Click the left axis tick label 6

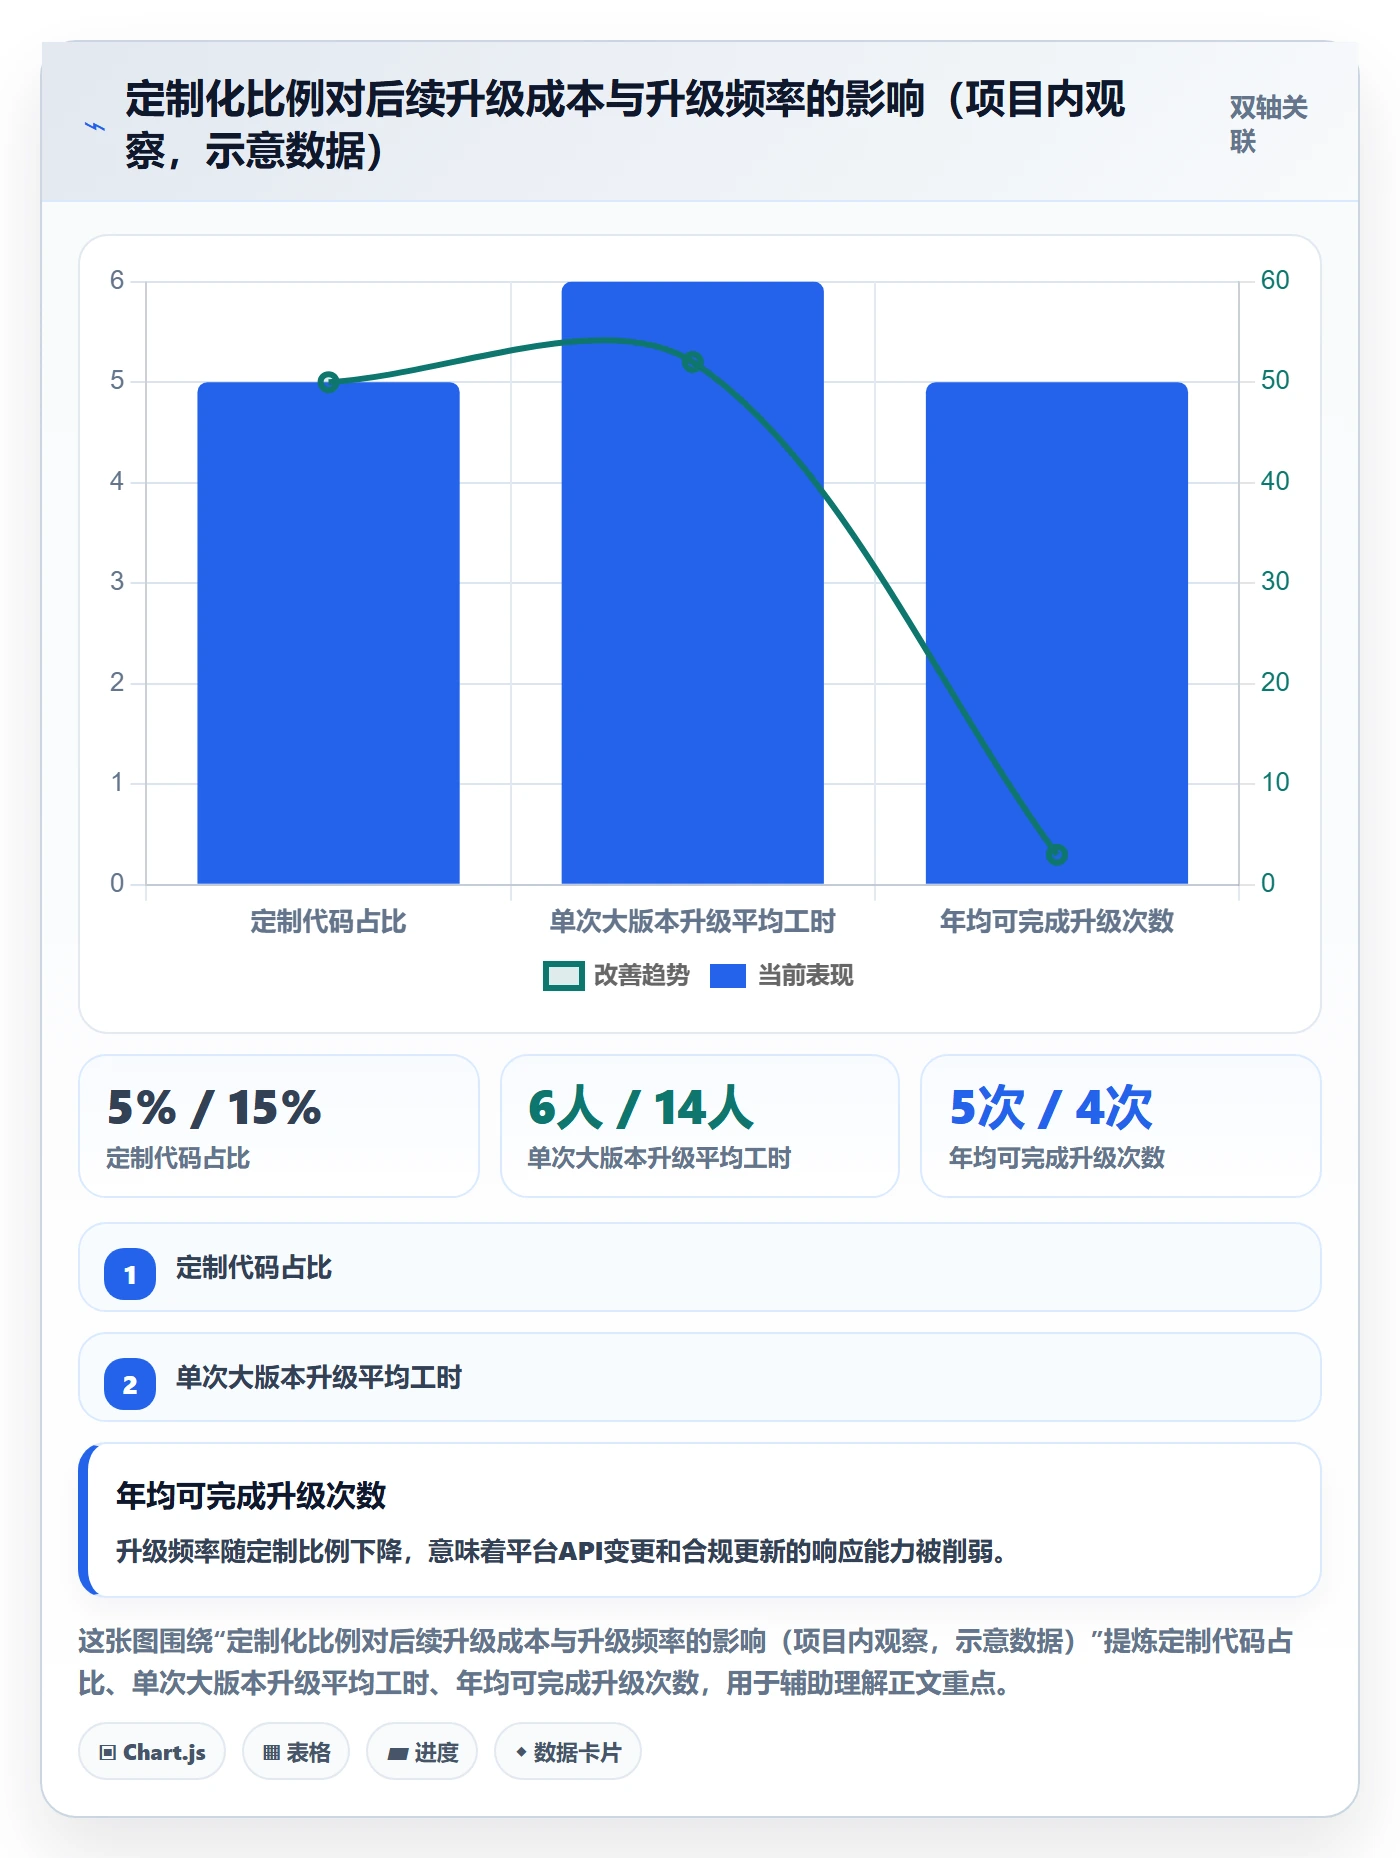click(x=117, y=280)
